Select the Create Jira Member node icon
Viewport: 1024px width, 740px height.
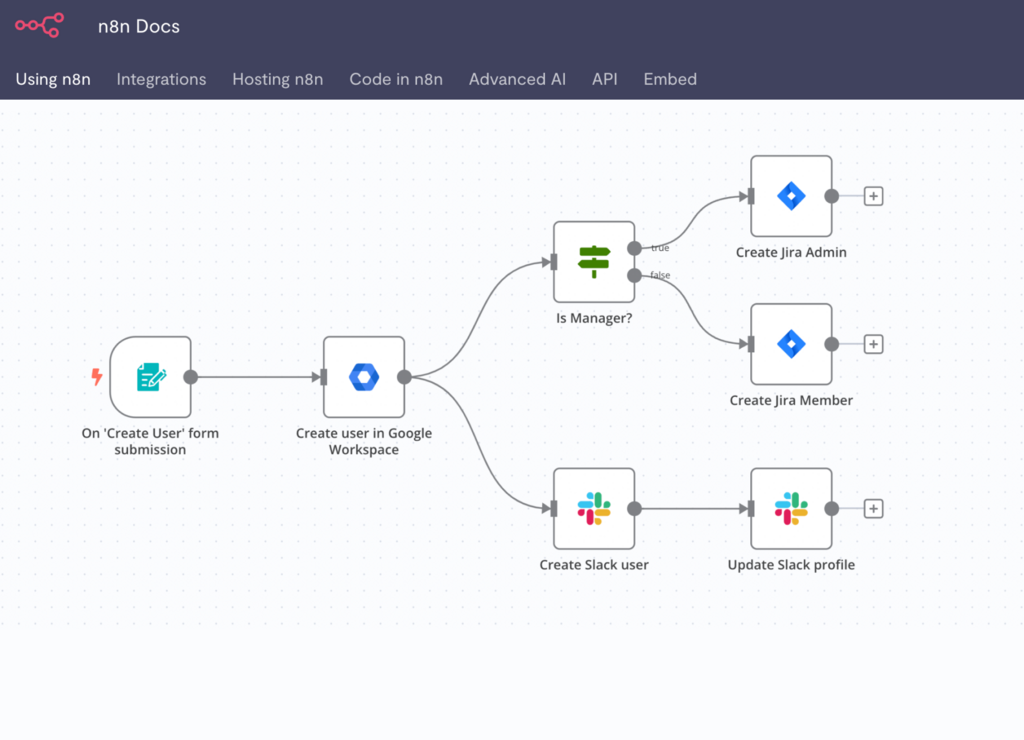(x=791, y=344)
